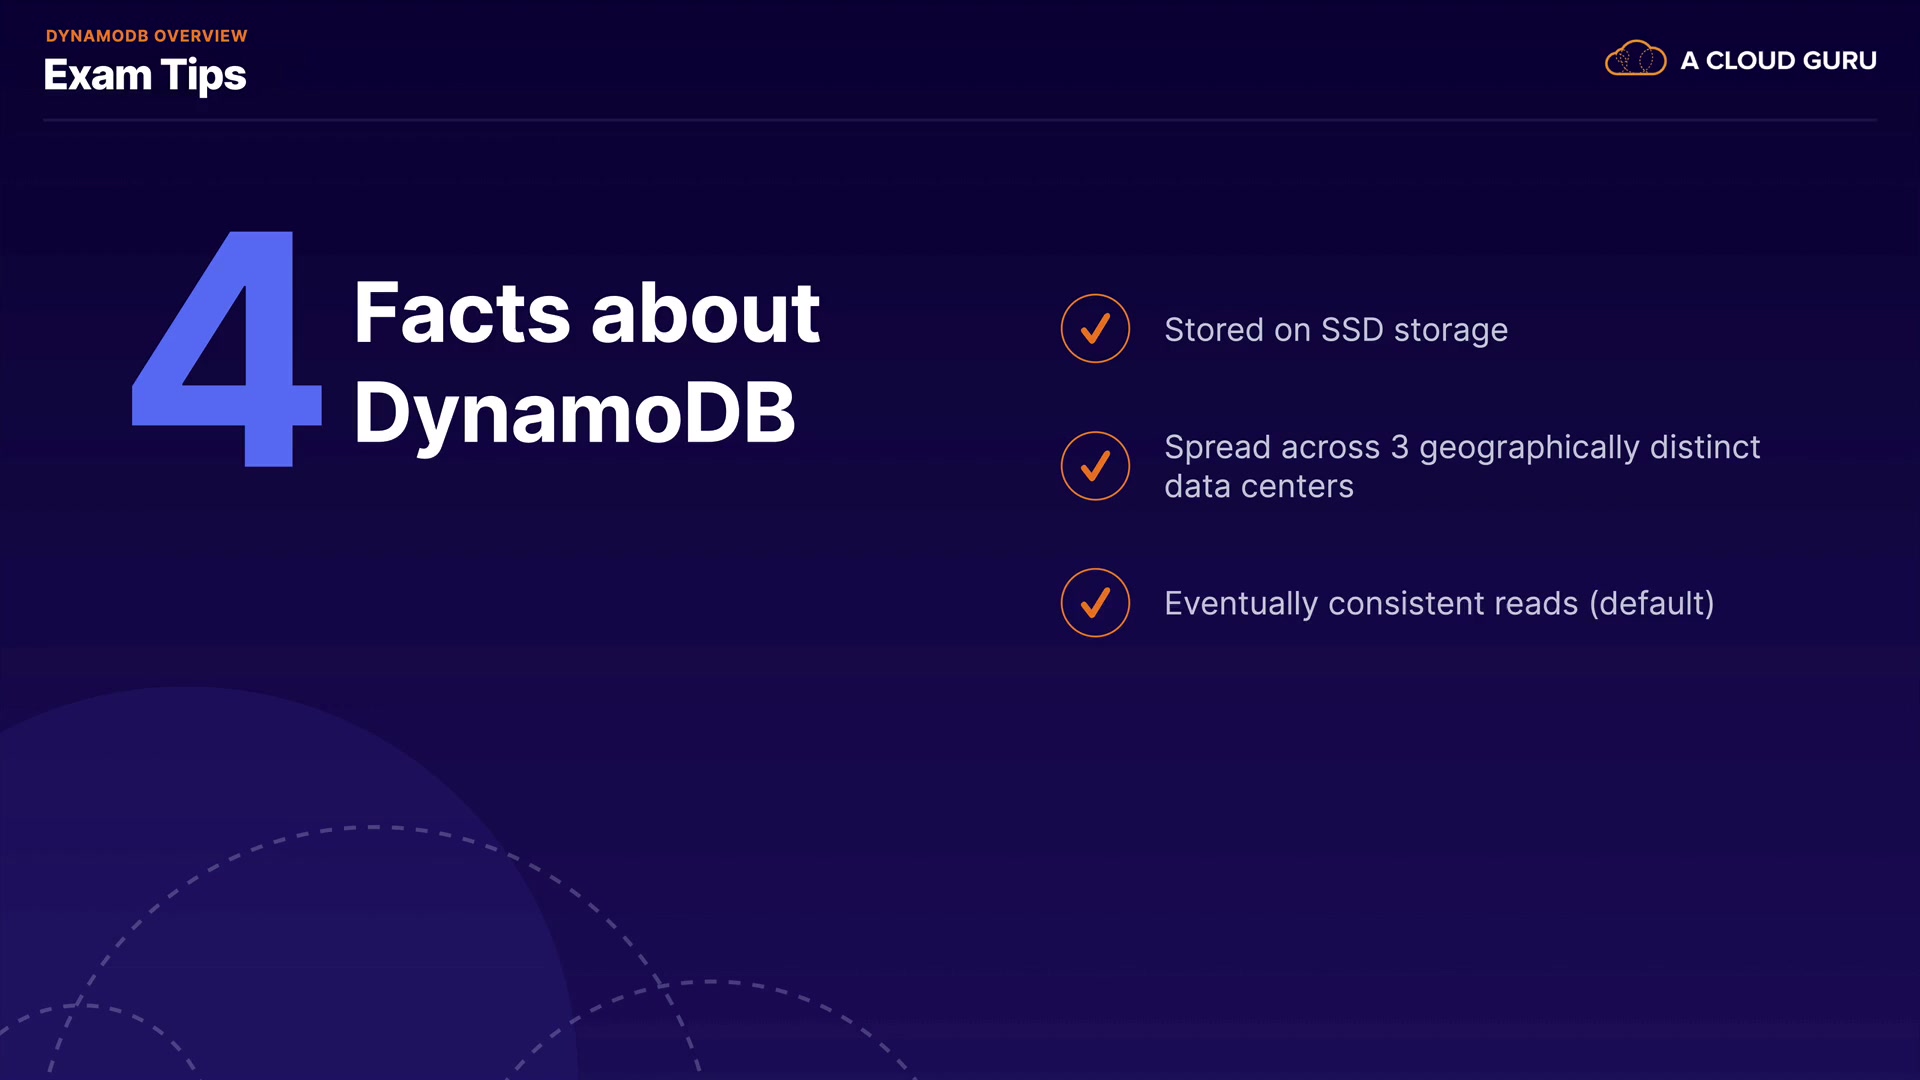
Task: Click the checkmark beside 'Spread across 3 geographically distinct'
Action: [1095, 466]
